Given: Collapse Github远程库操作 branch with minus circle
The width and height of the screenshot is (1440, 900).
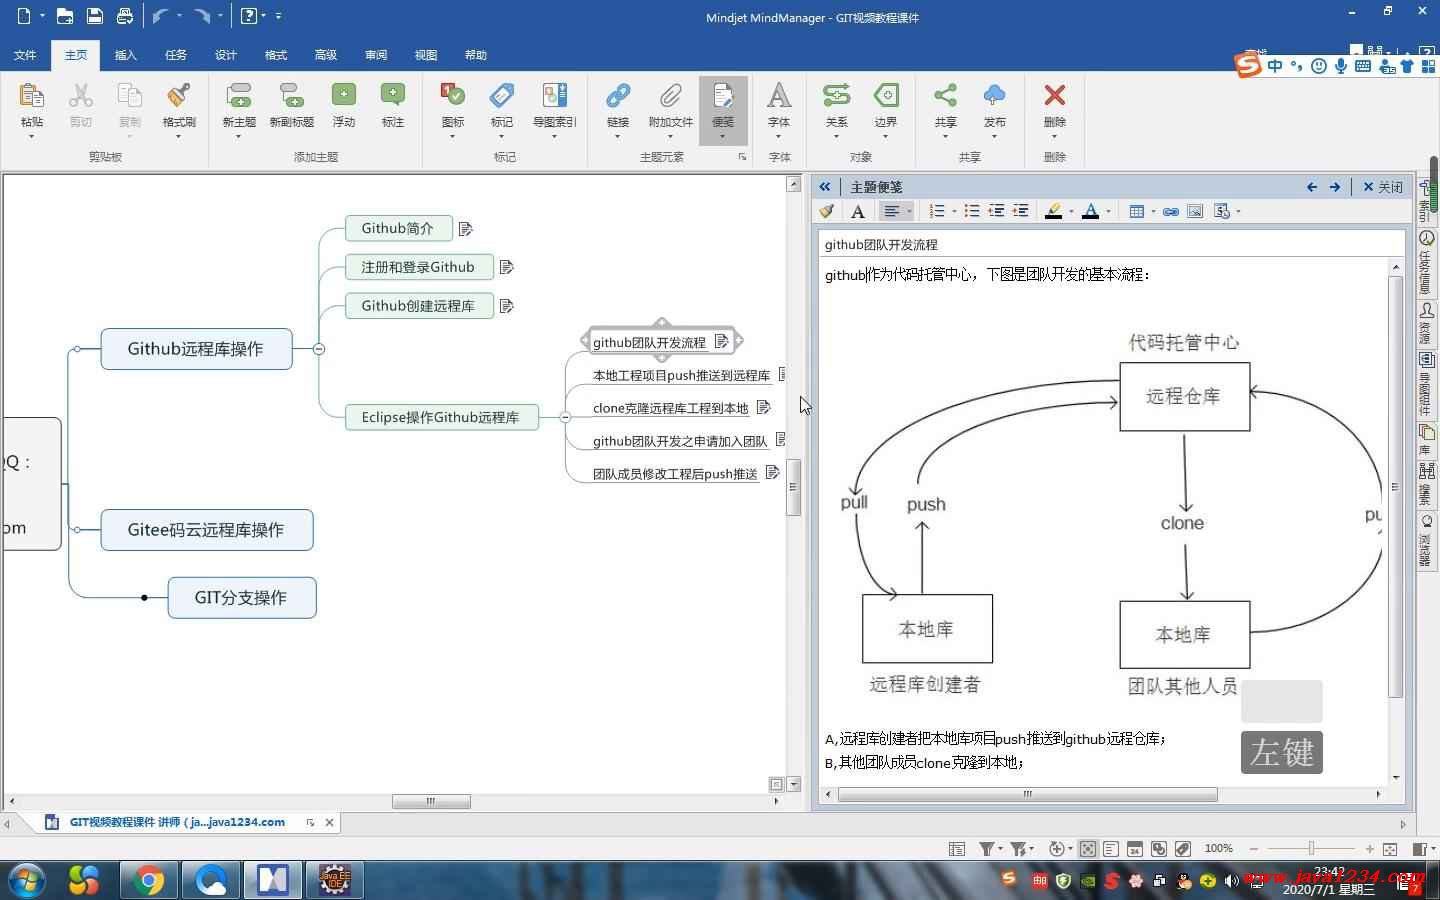Looking at the screenshot, I should 319,349.
